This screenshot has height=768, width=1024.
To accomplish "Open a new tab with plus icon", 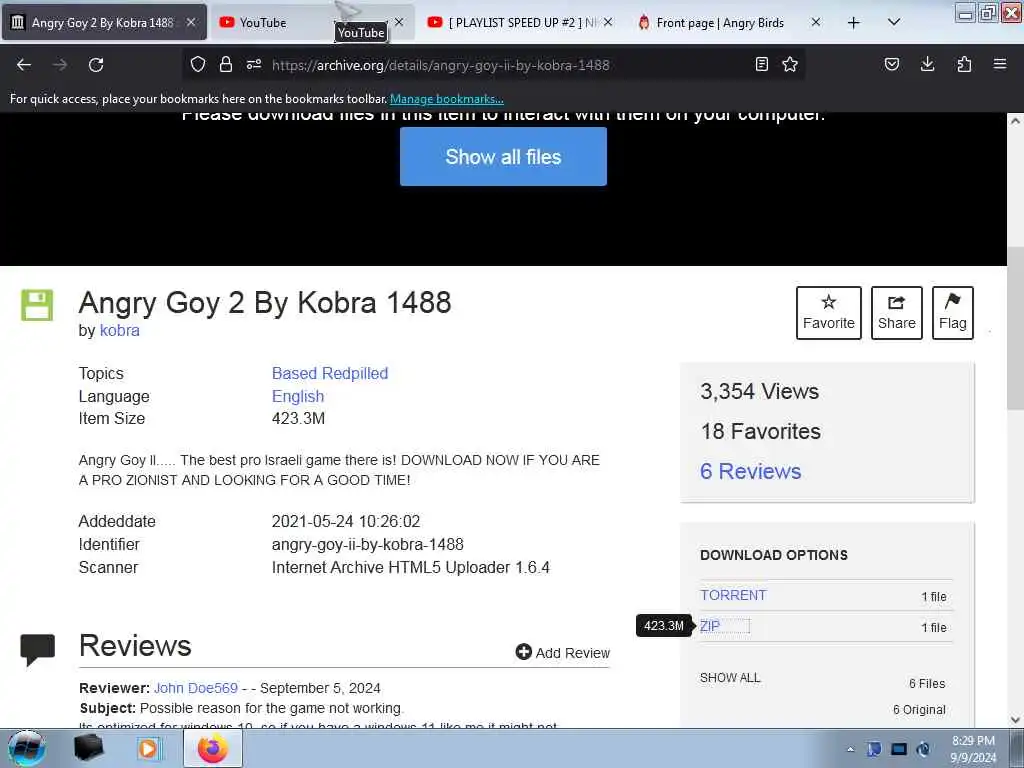I will (854, 23).
